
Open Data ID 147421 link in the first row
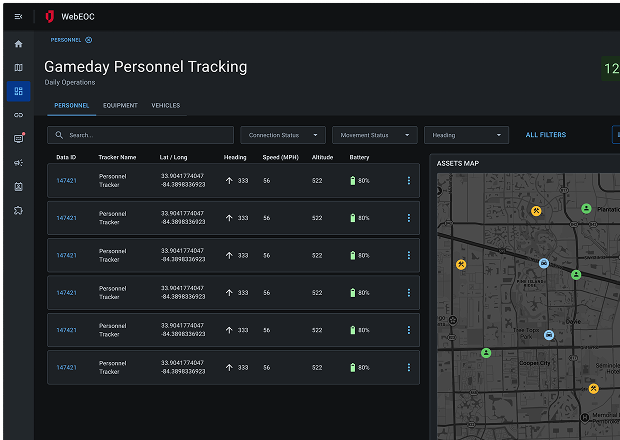coord(66,181)
